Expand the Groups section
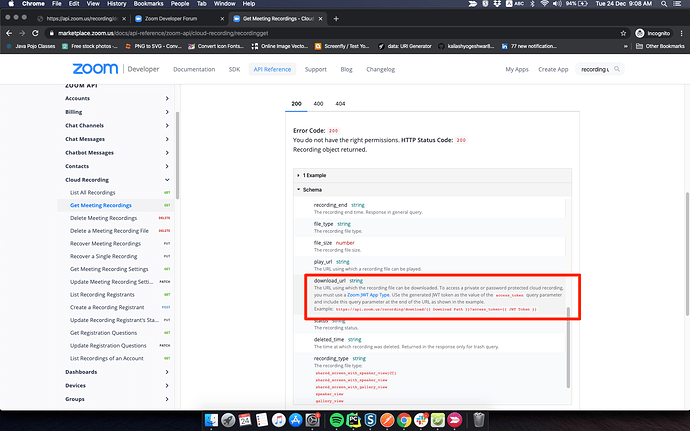690x431 pixels. (x=167, y=399)
